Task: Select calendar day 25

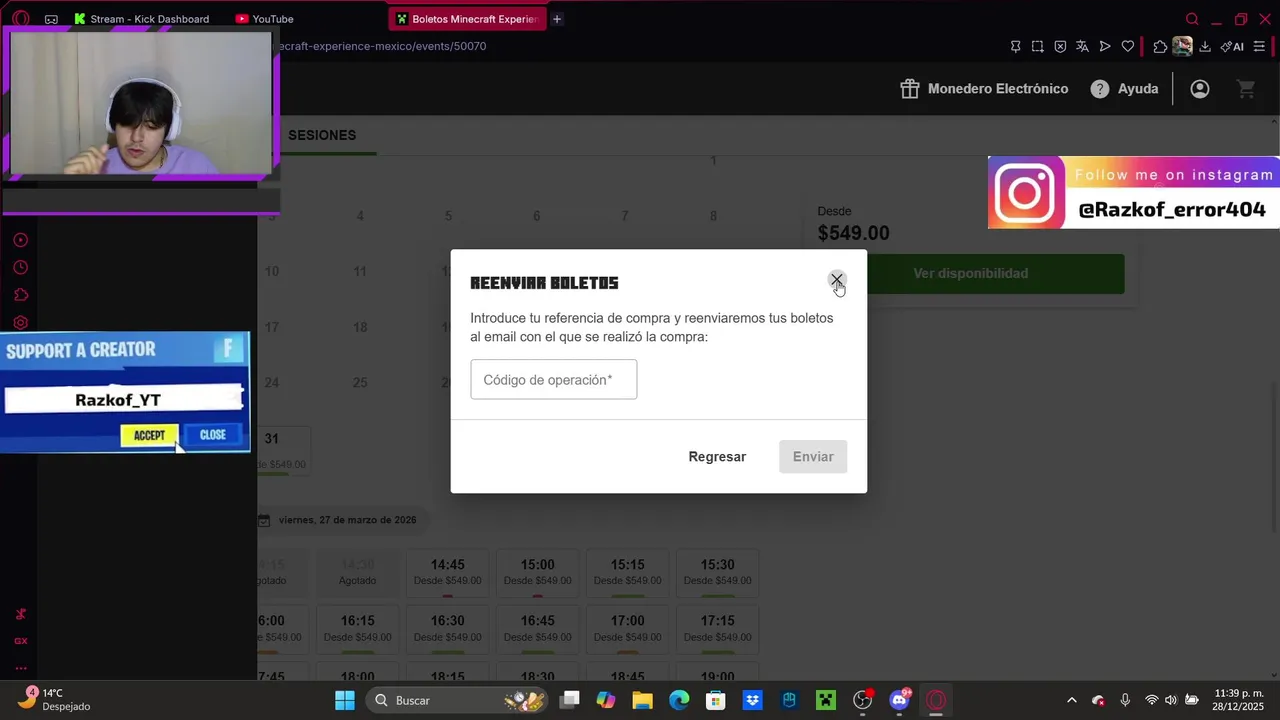Action: pyautogui.click(x=360, y=383)
